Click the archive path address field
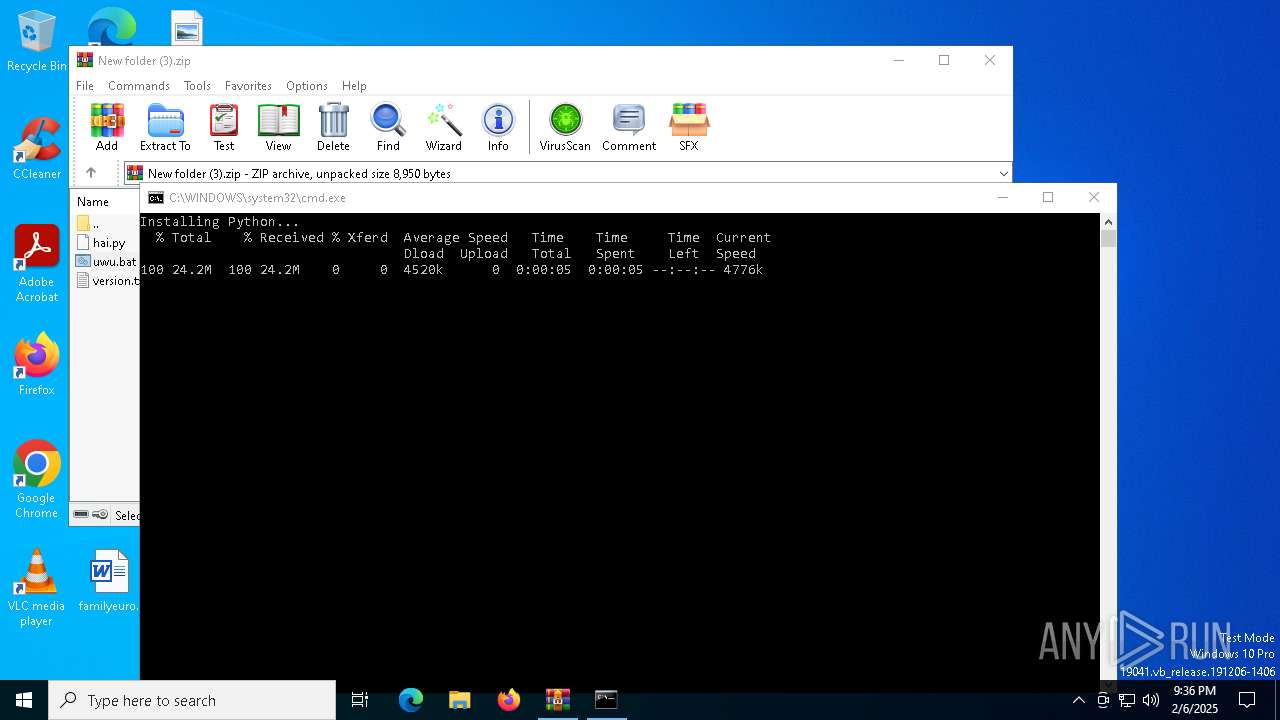Viewport: 1280px width, 720px height. pos(567,174)
